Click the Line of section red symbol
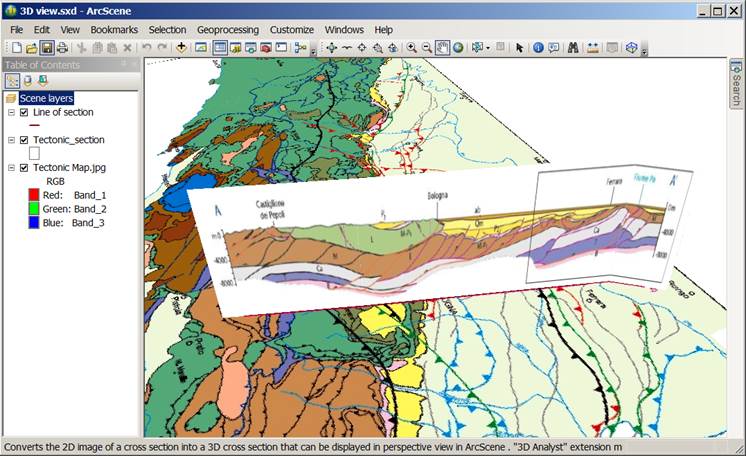This screenshot has height=456, width=746. click(x=34, y=126)
